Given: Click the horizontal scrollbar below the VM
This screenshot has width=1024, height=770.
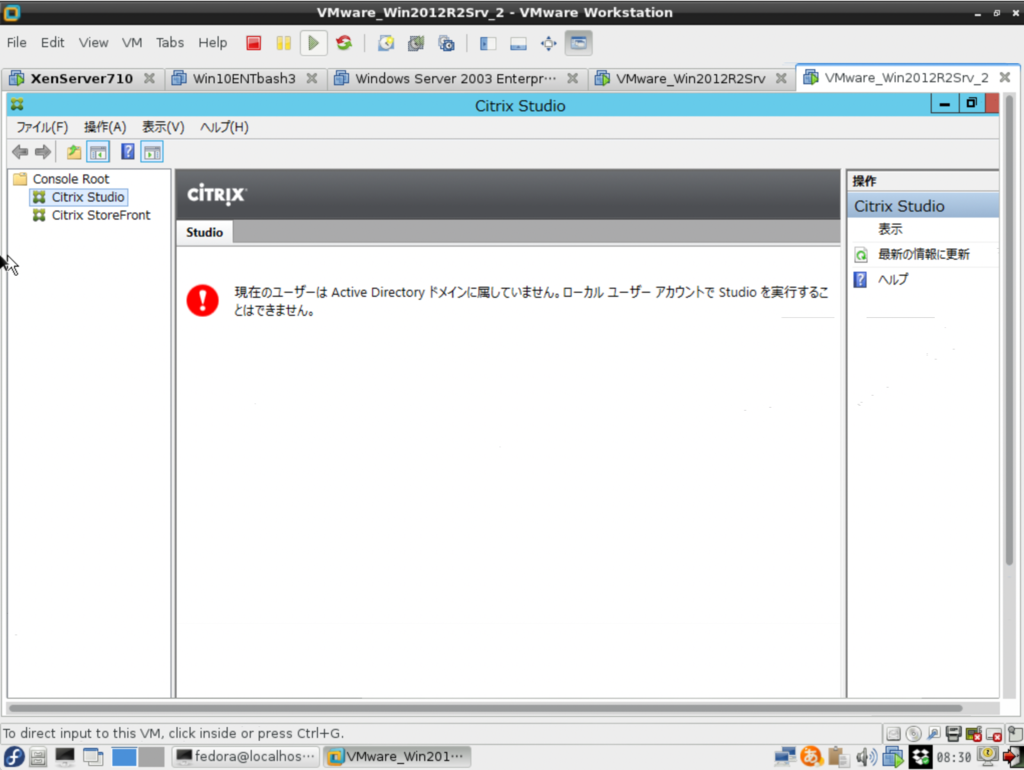Looking at the screenshot, I should coord(485,708).
